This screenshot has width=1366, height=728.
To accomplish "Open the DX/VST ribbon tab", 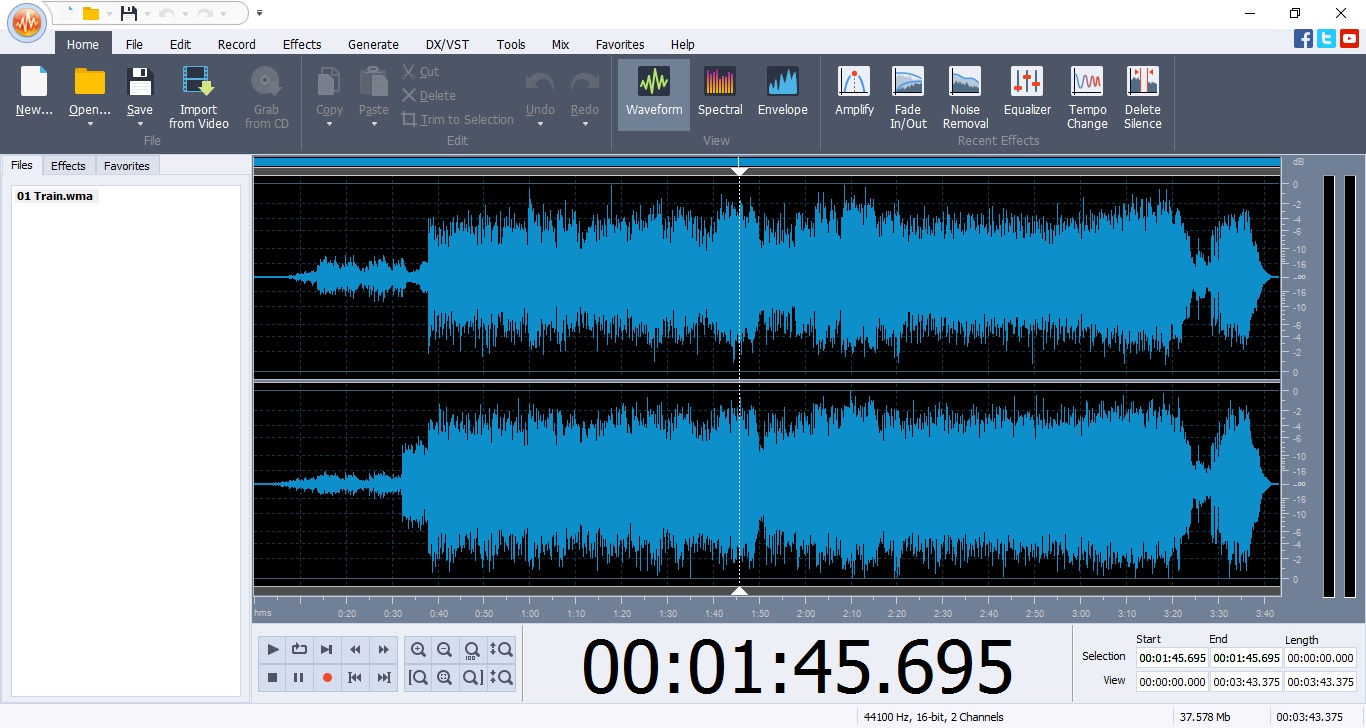I will [447, 44].
